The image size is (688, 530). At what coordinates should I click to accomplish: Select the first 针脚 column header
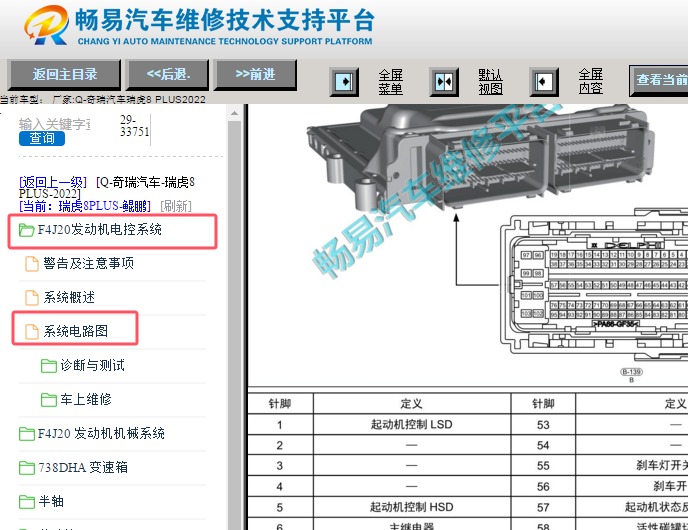pyautogui.click(x=280, y=404)
